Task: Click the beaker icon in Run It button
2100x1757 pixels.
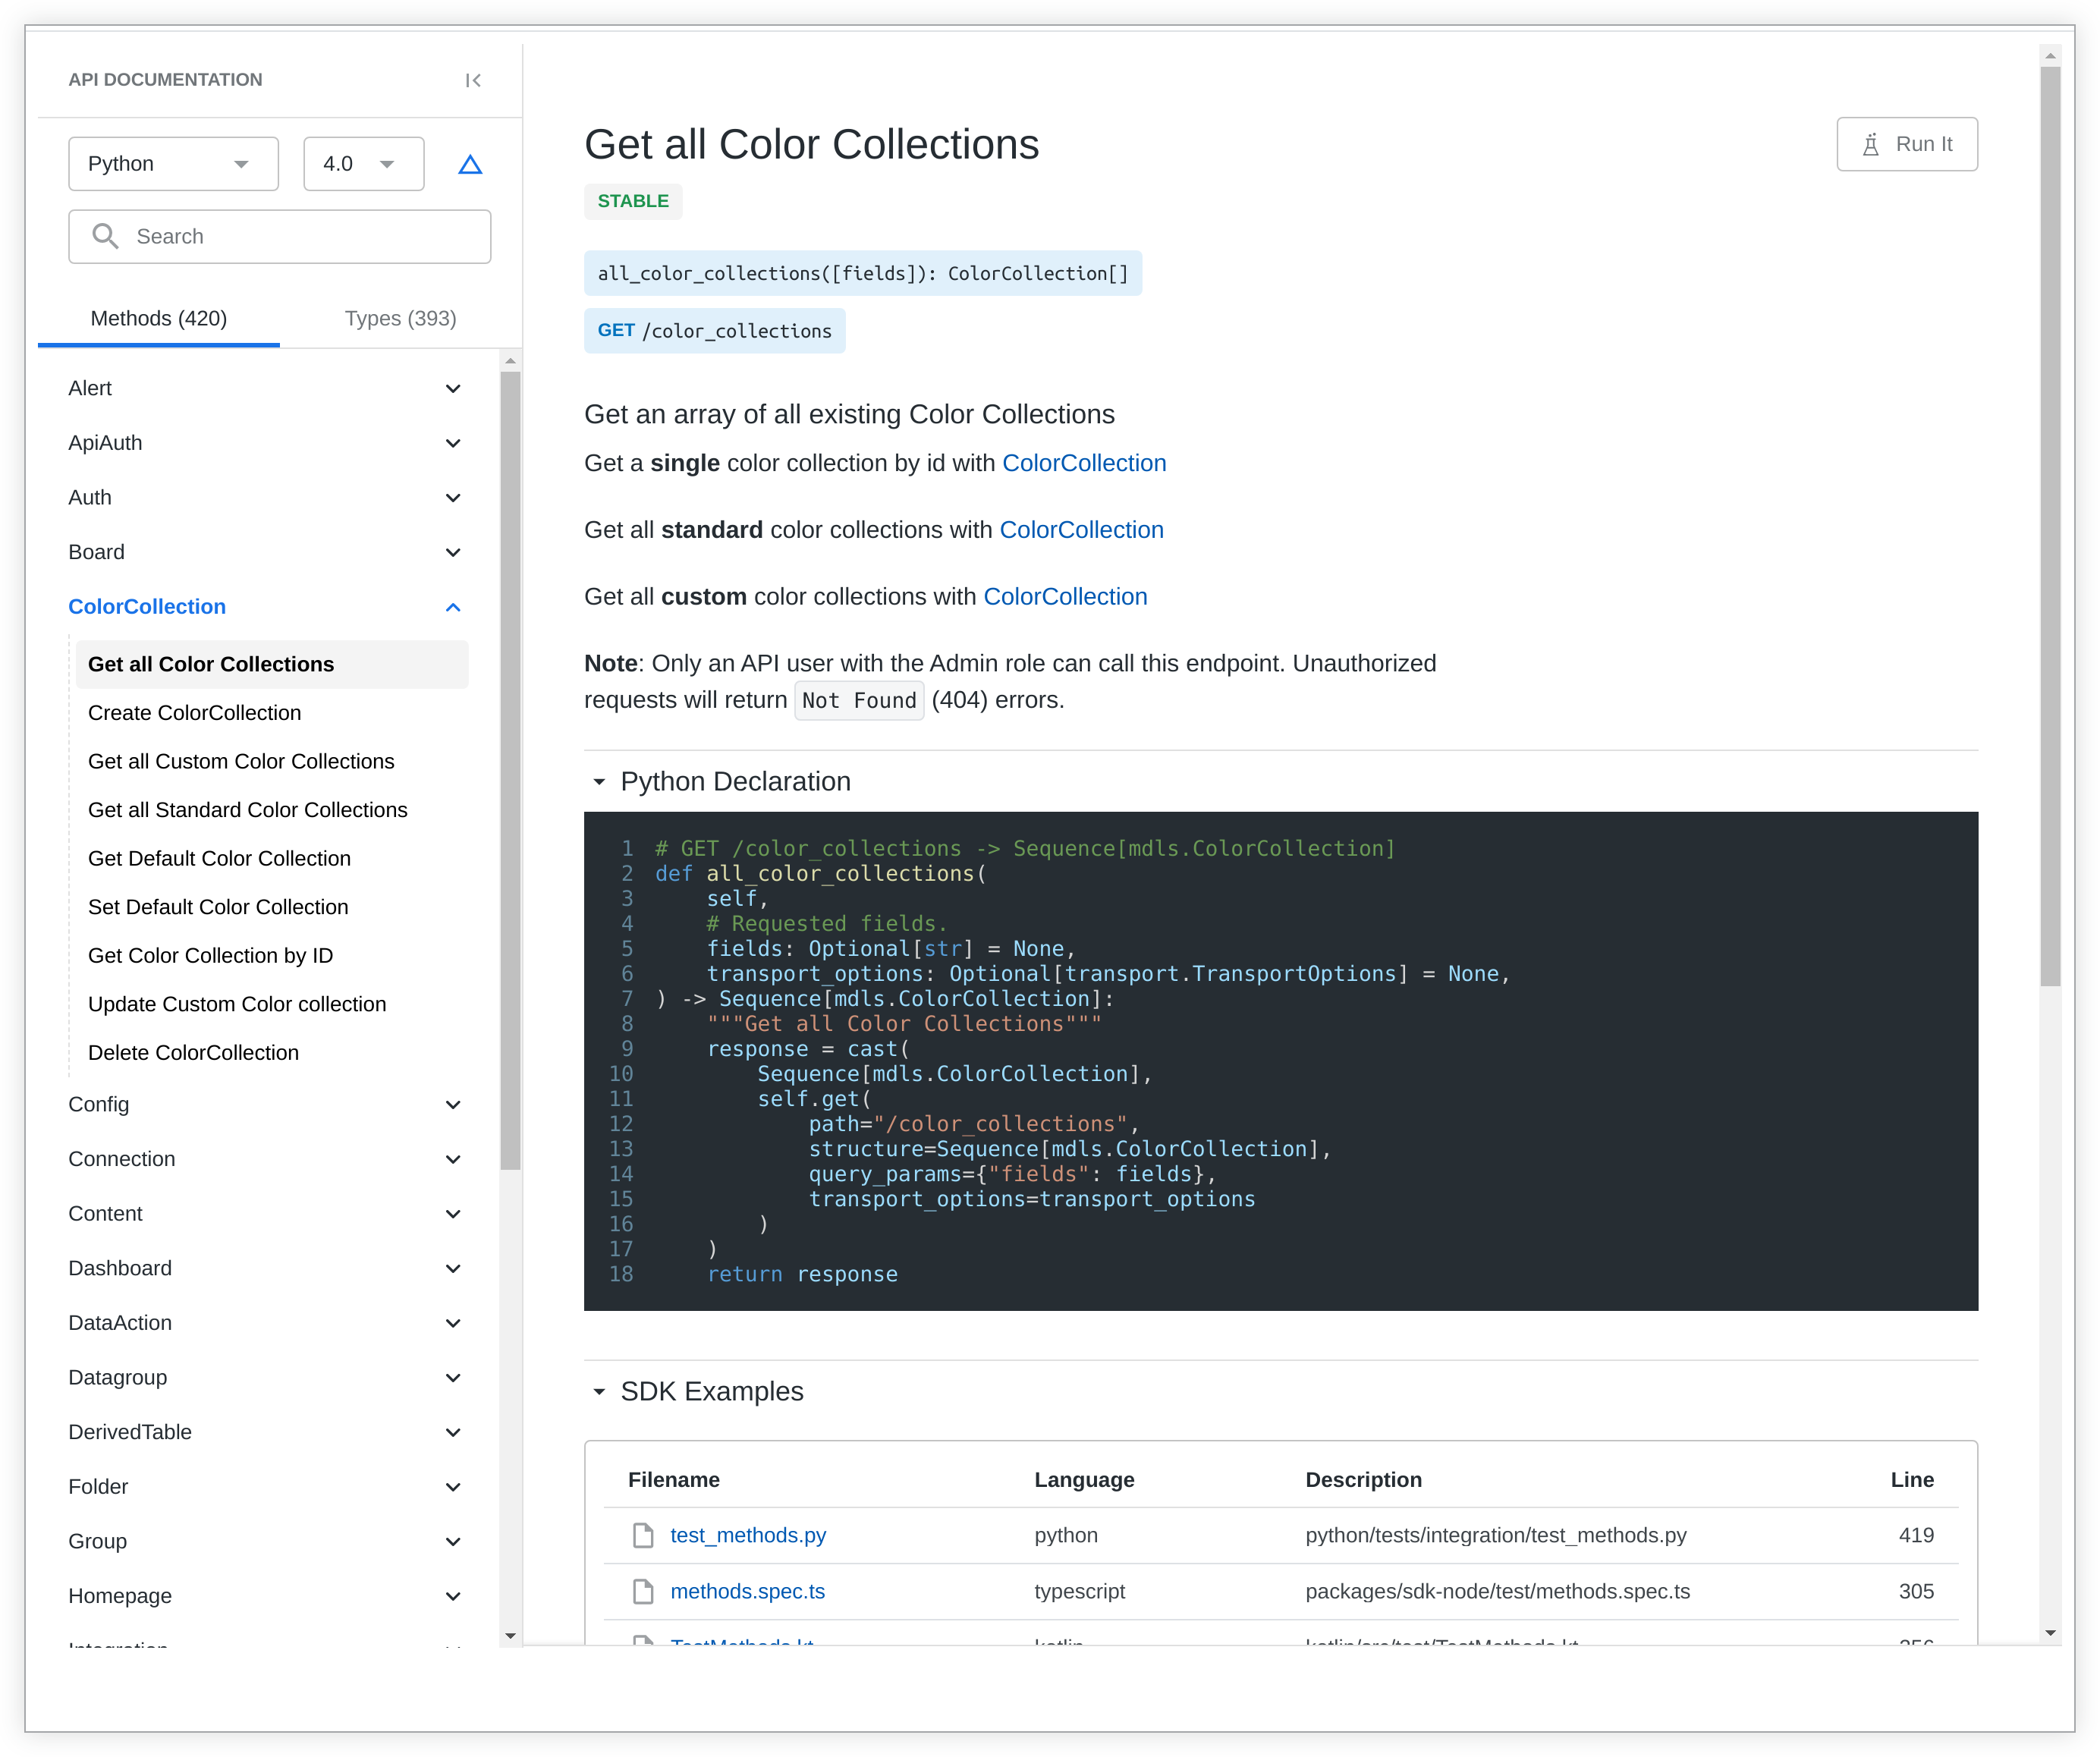Action: click(1870, 143)
